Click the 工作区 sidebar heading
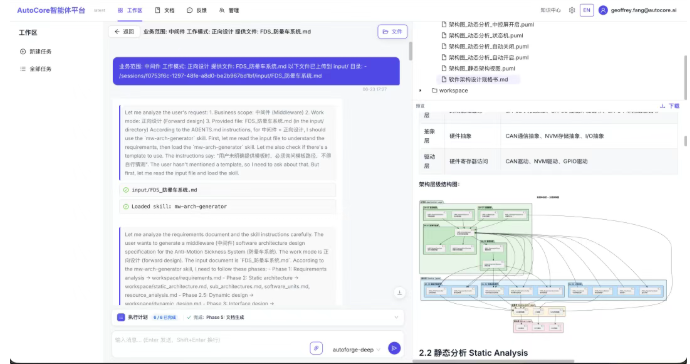Image resolution: width=690 pixels, height=364 pixels. [28, 33]
